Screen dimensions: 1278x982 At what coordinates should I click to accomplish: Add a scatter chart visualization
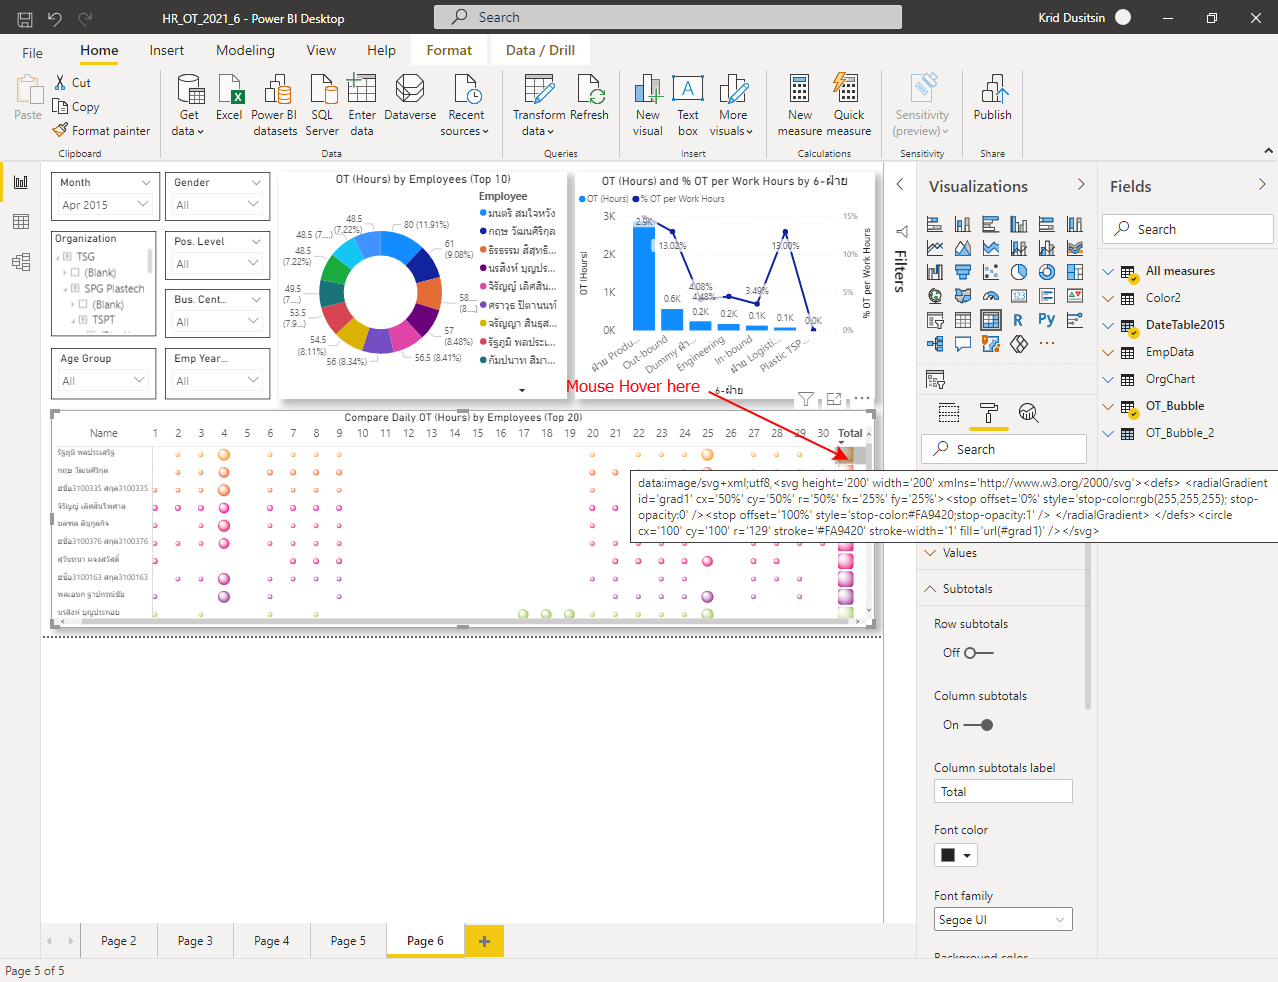point(991,271)
